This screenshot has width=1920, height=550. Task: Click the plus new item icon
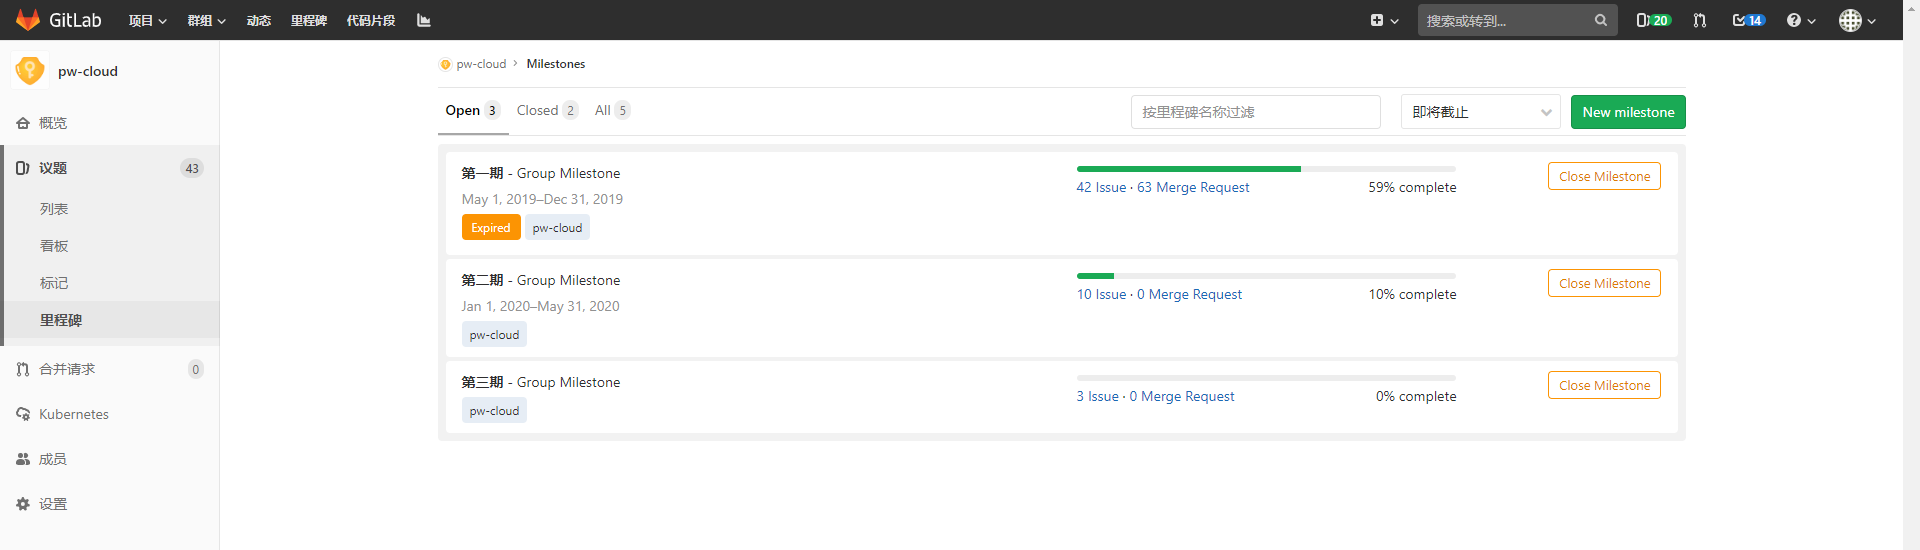[1377, 20]
